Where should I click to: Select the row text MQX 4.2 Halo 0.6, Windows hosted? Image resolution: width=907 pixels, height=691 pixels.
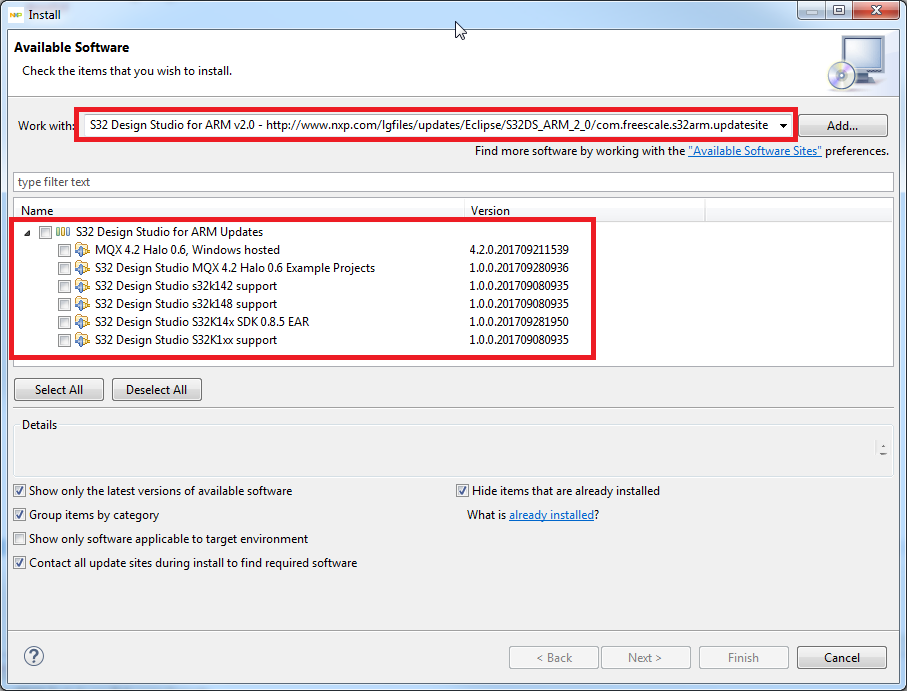187,250
